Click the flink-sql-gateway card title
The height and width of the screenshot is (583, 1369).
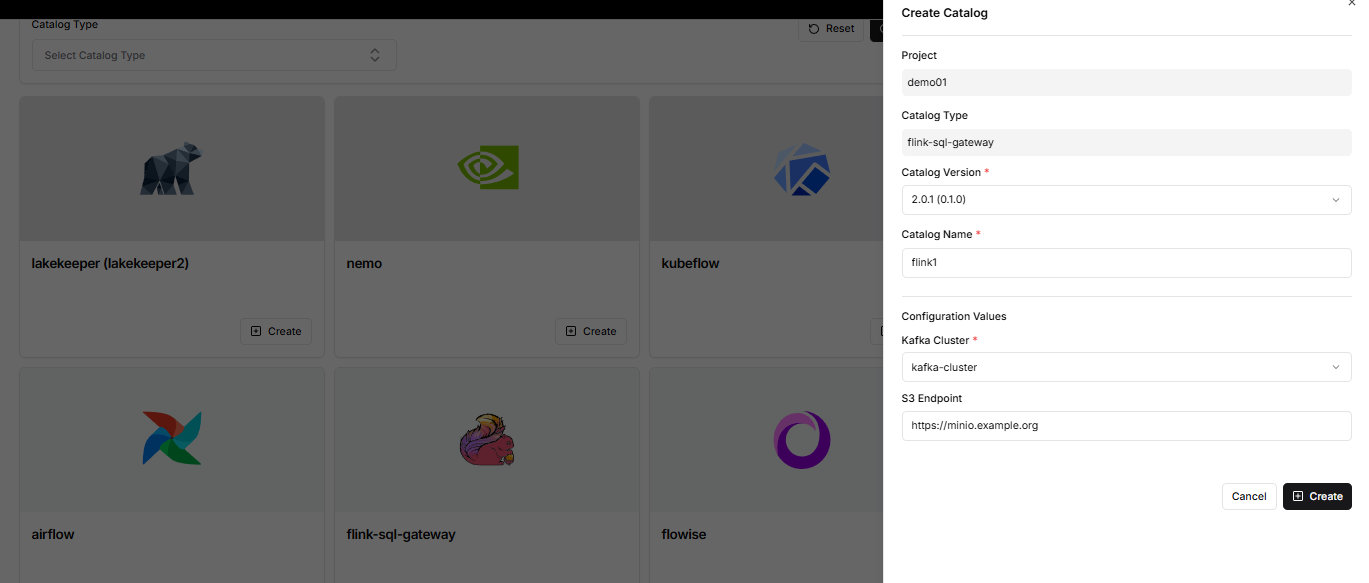click(x=401, y=534)
